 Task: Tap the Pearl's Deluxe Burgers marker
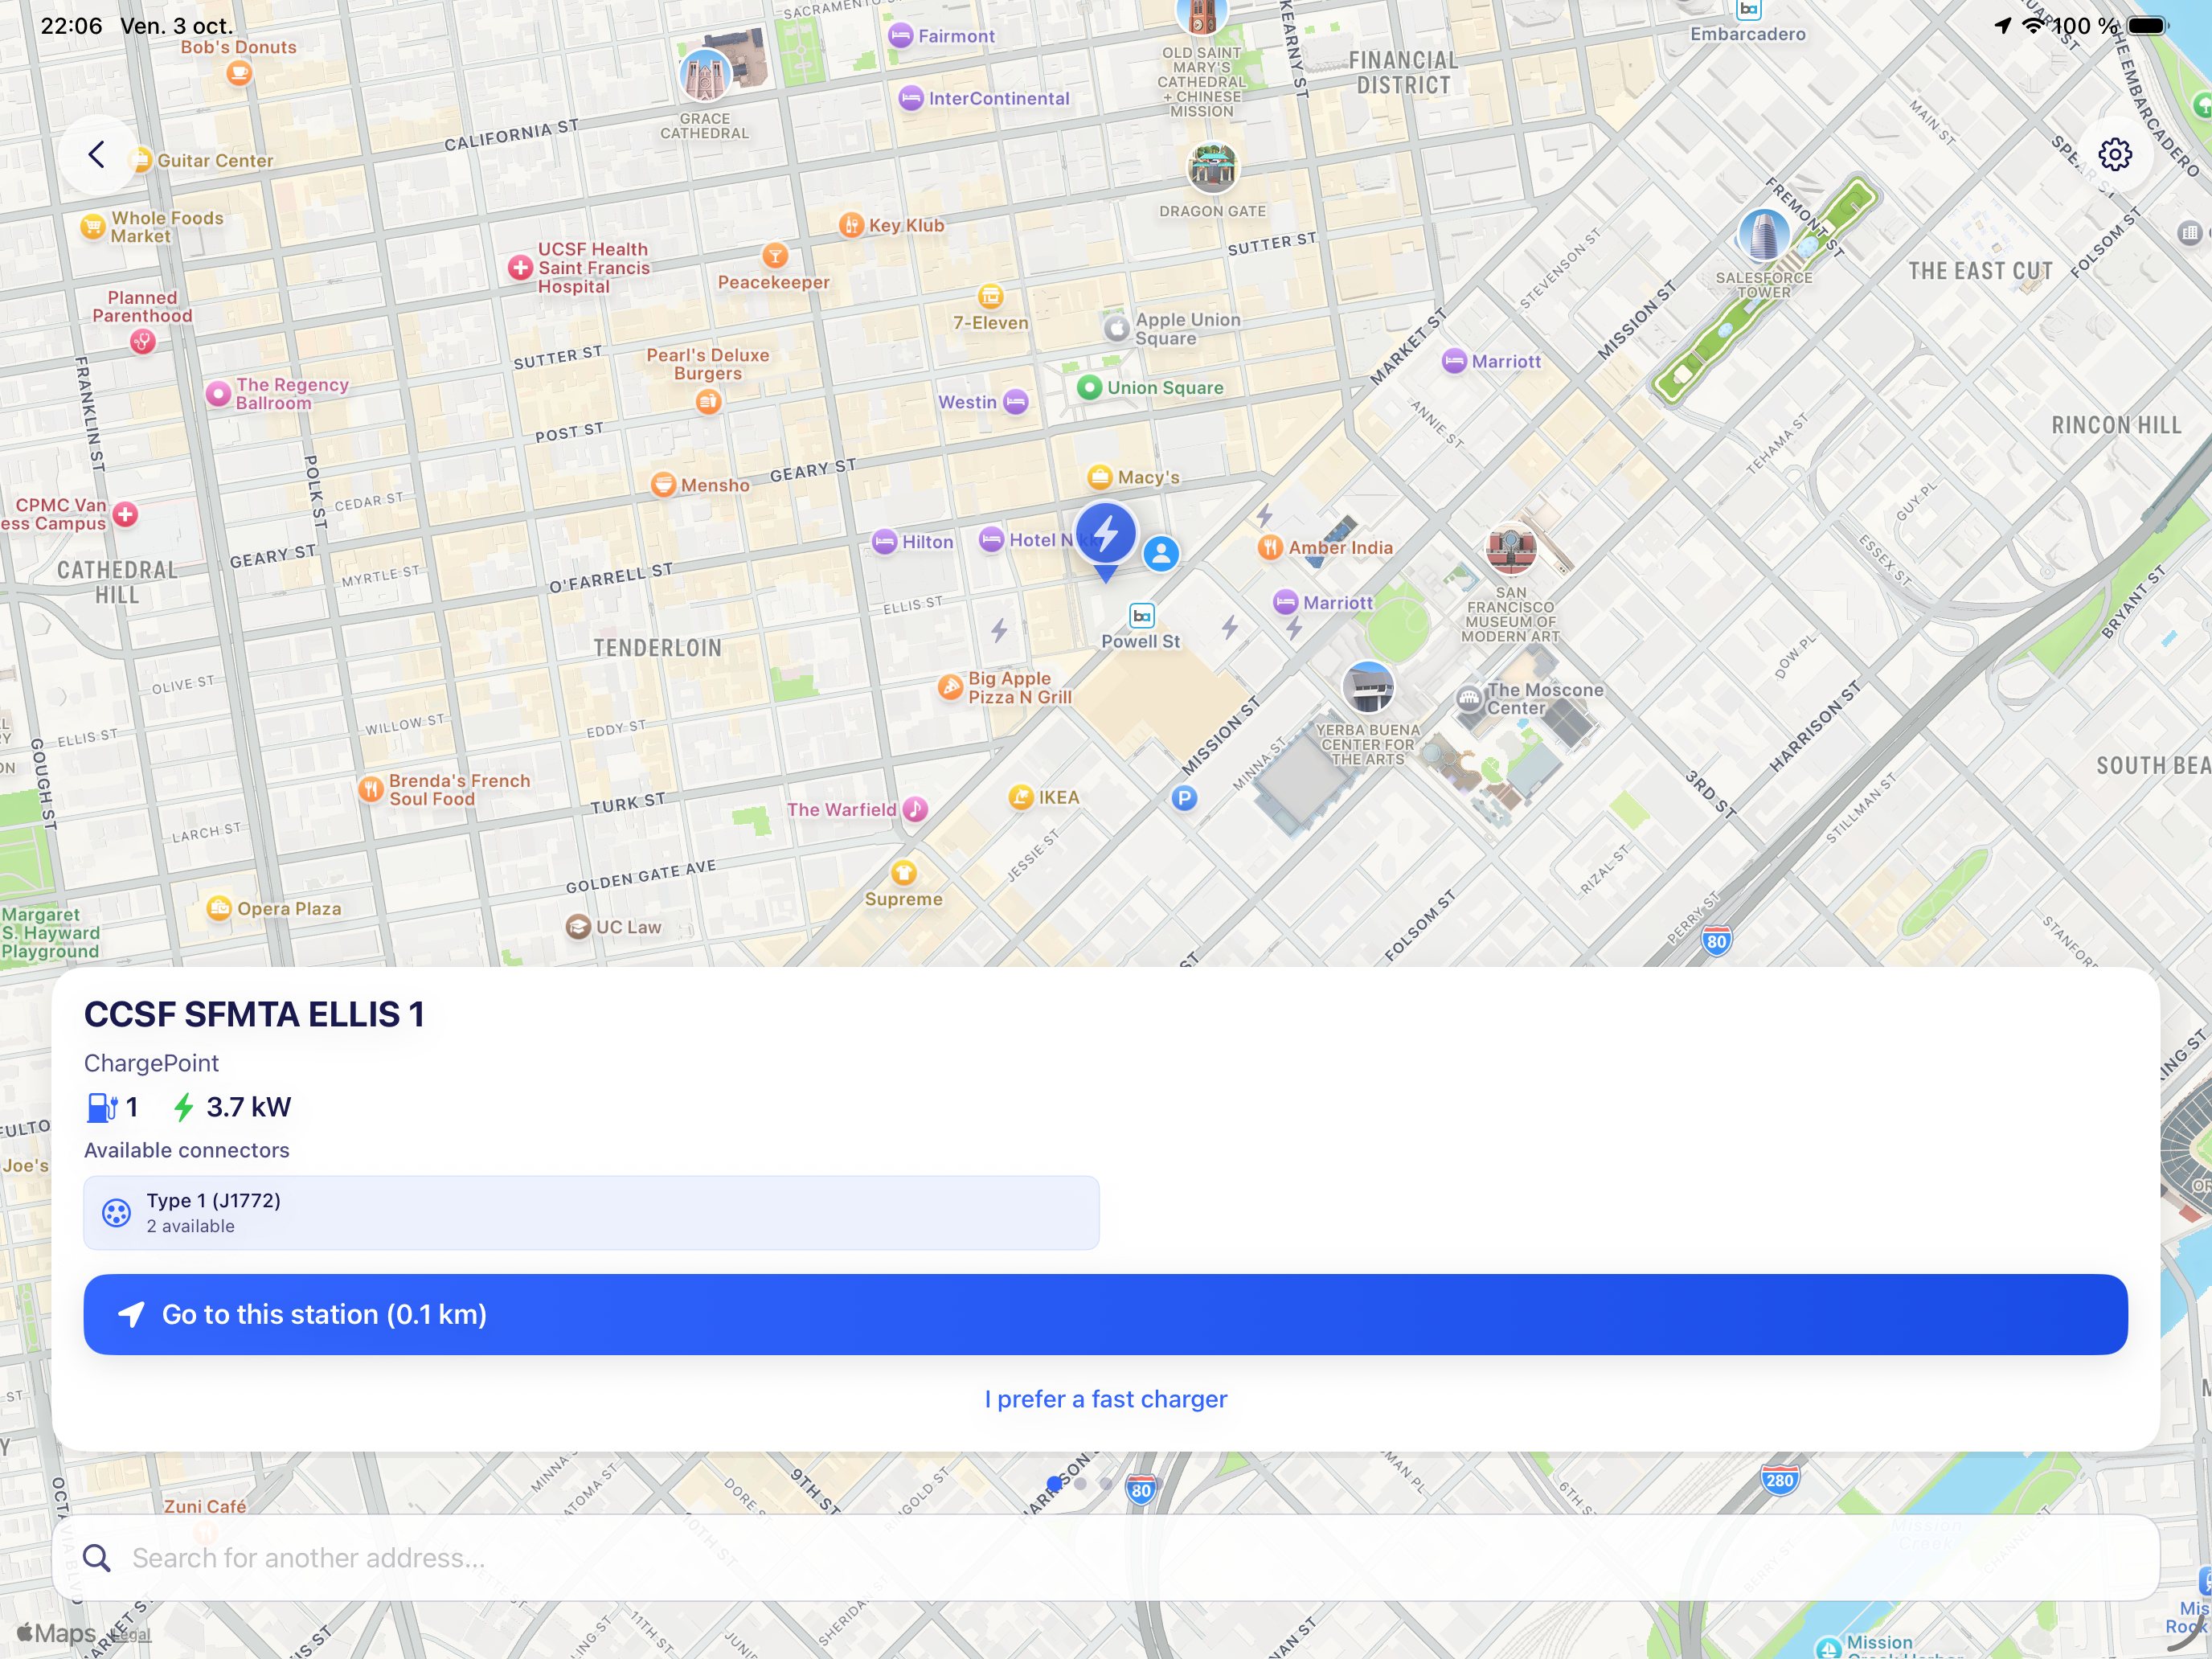pos(708,401)
